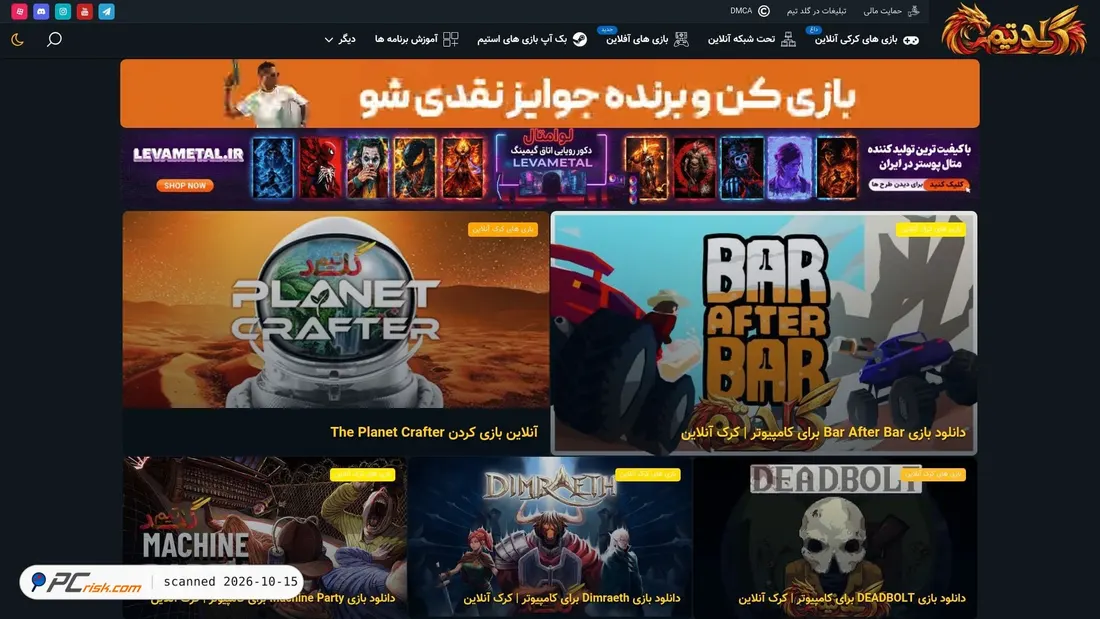
Task: Open the Bar After Bar download title
Action: pyautogui.click(x=823, y=432)
